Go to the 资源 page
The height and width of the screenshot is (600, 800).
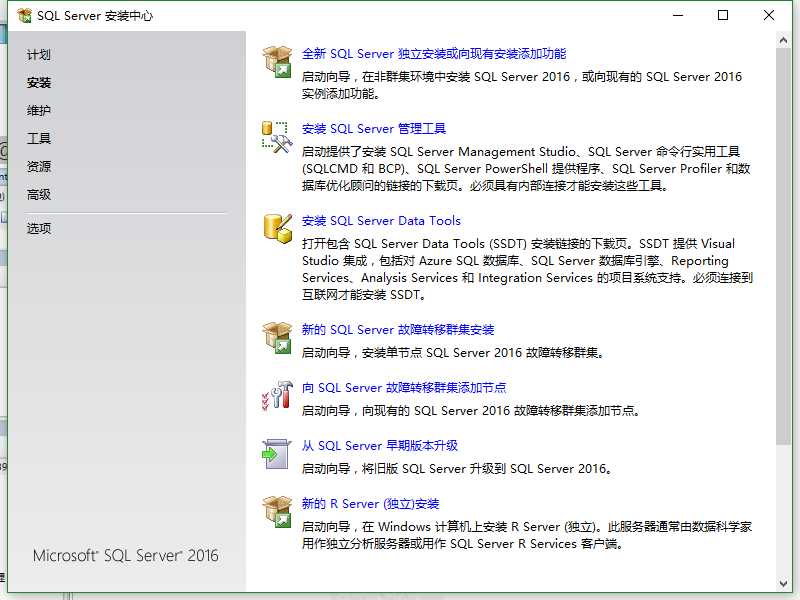(39, 166)
